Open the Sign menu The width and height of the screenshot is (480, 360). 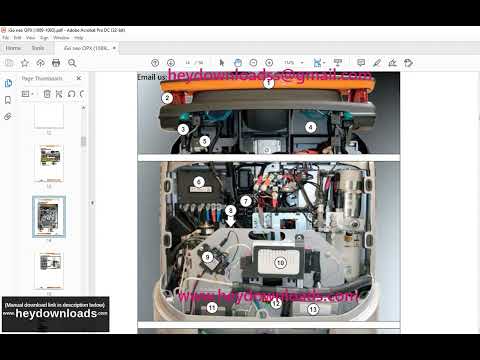(x=44, y=38)
